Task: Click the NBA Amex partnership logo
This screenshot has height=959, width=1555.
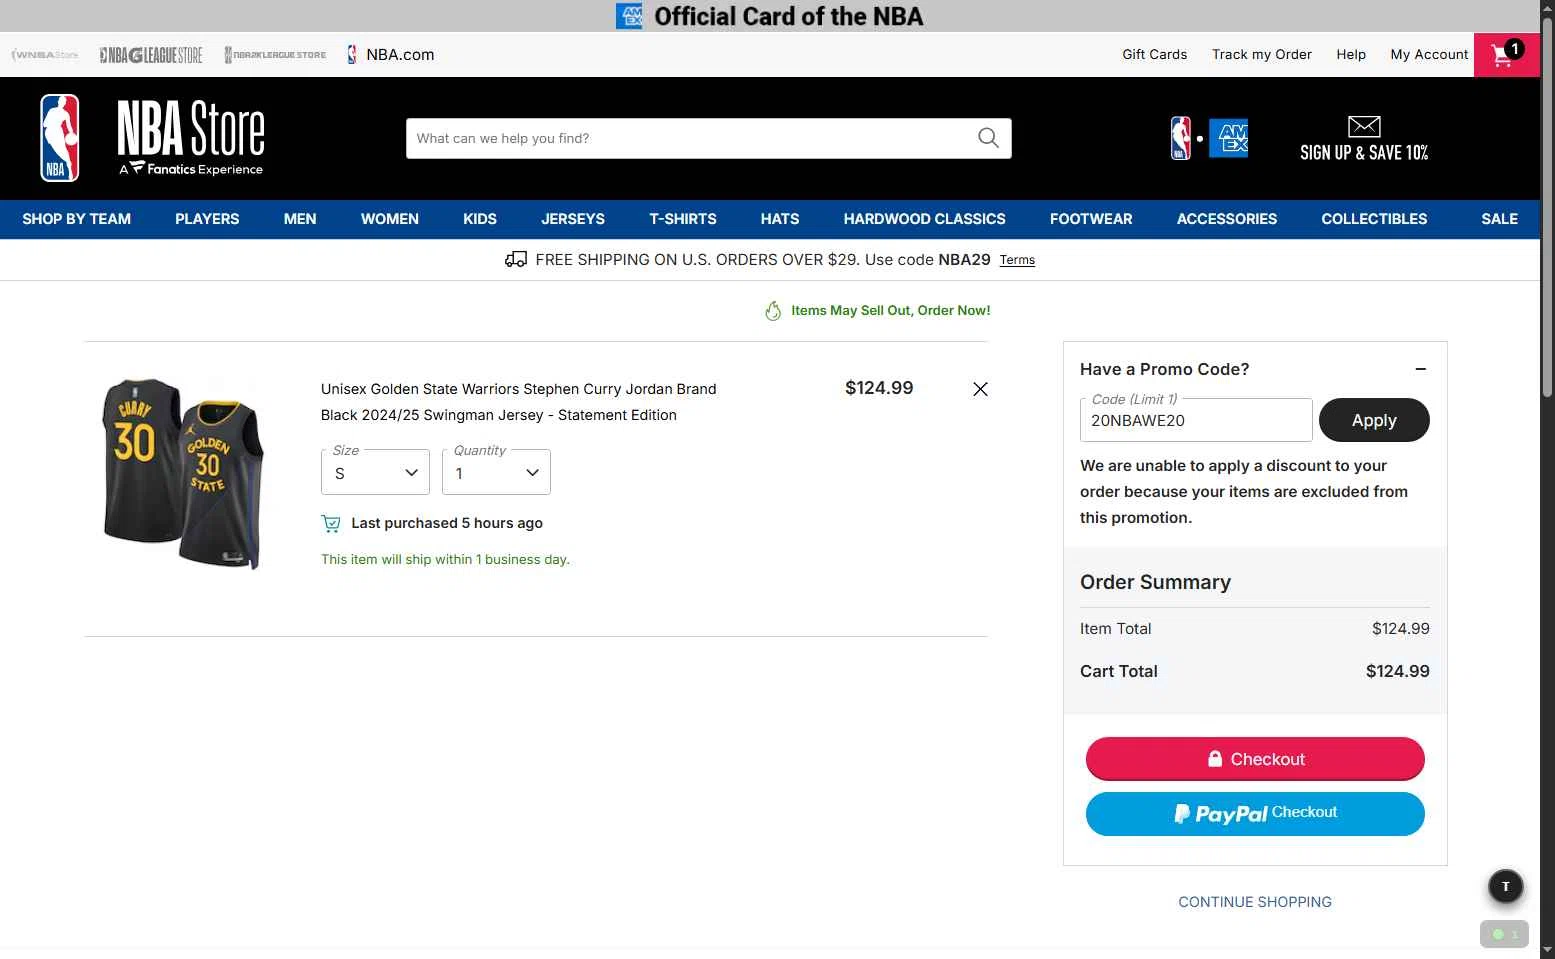Action: point(1209,138)
